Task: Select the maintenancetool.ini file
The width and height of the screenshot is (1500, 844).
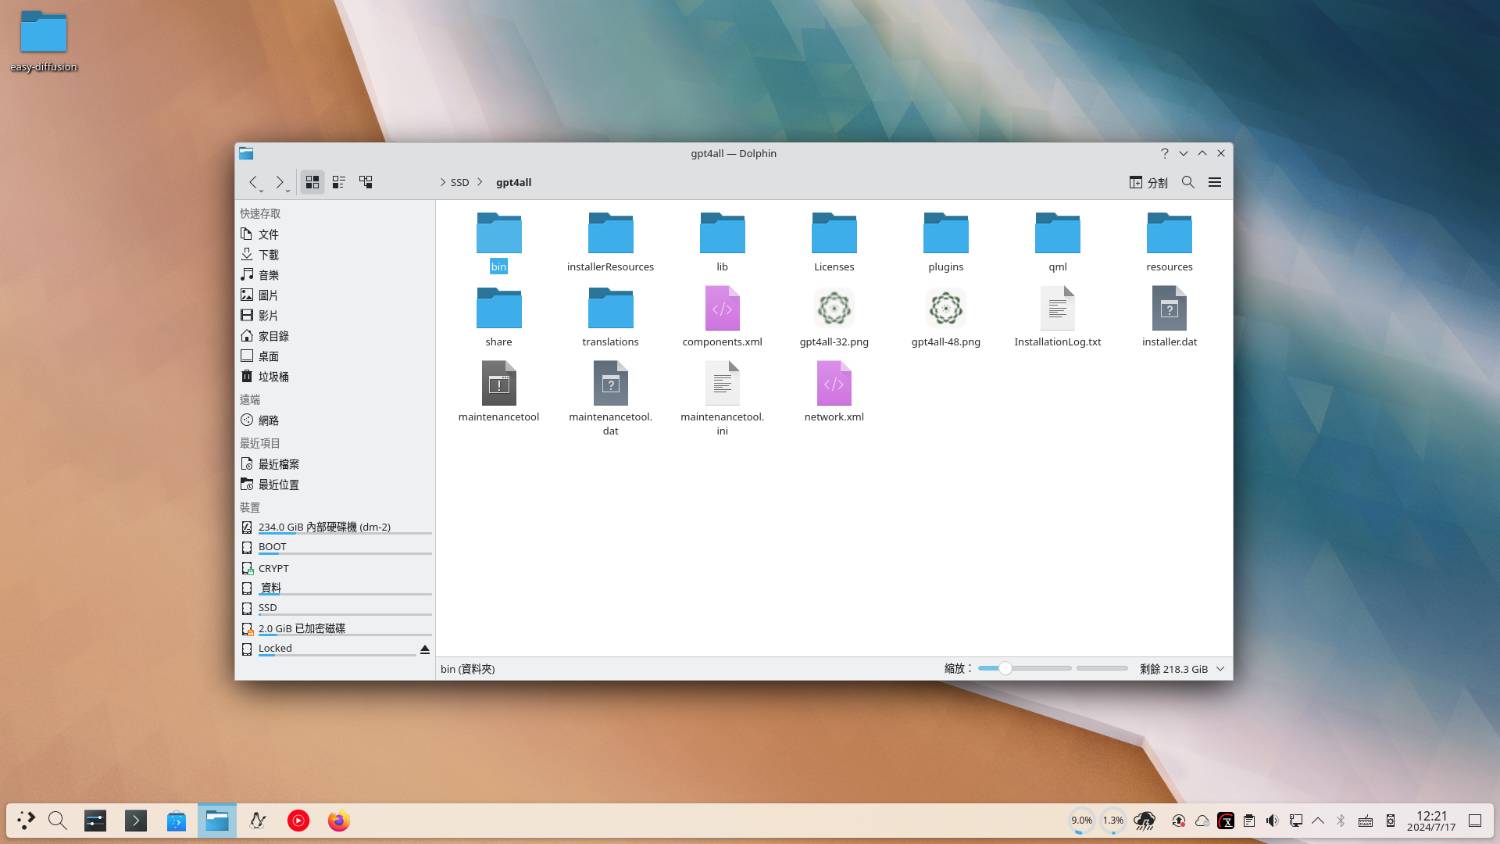Action: point(722,398)
